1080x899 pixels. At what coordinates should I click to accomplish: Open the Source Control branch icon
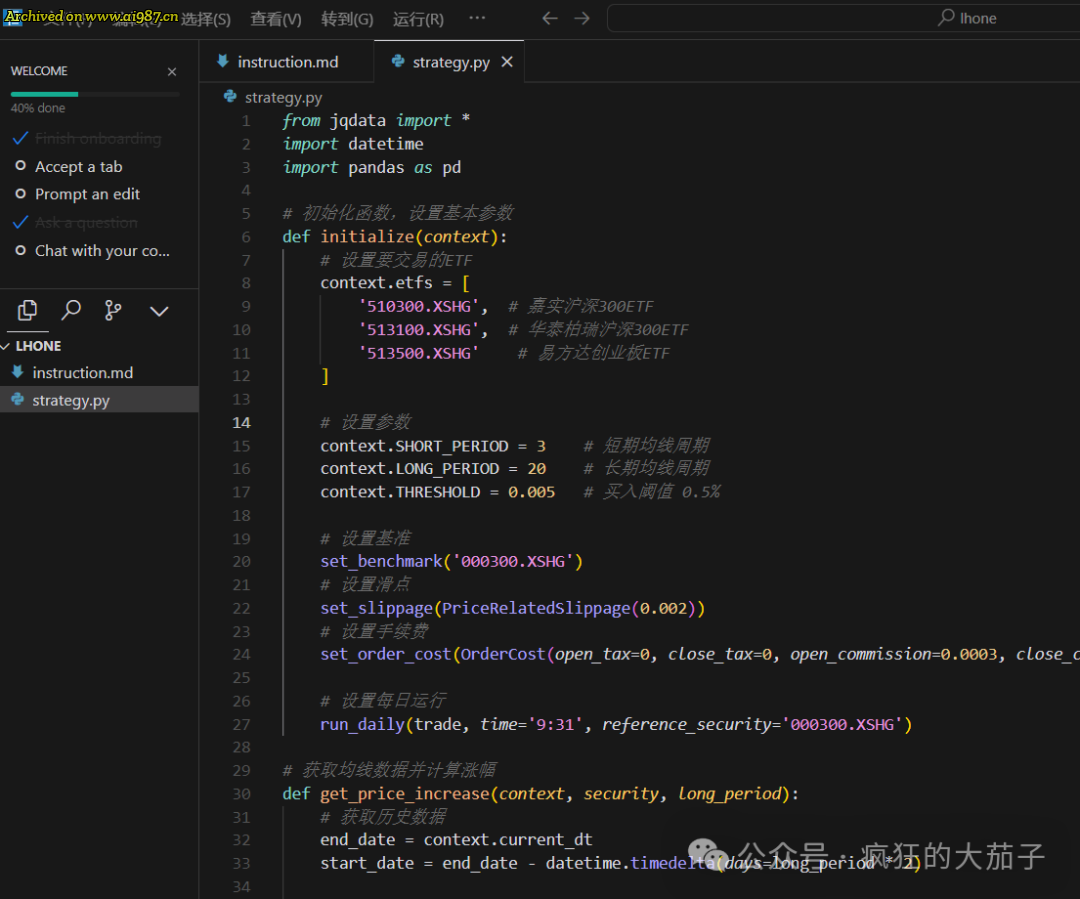tap(114, 311)
